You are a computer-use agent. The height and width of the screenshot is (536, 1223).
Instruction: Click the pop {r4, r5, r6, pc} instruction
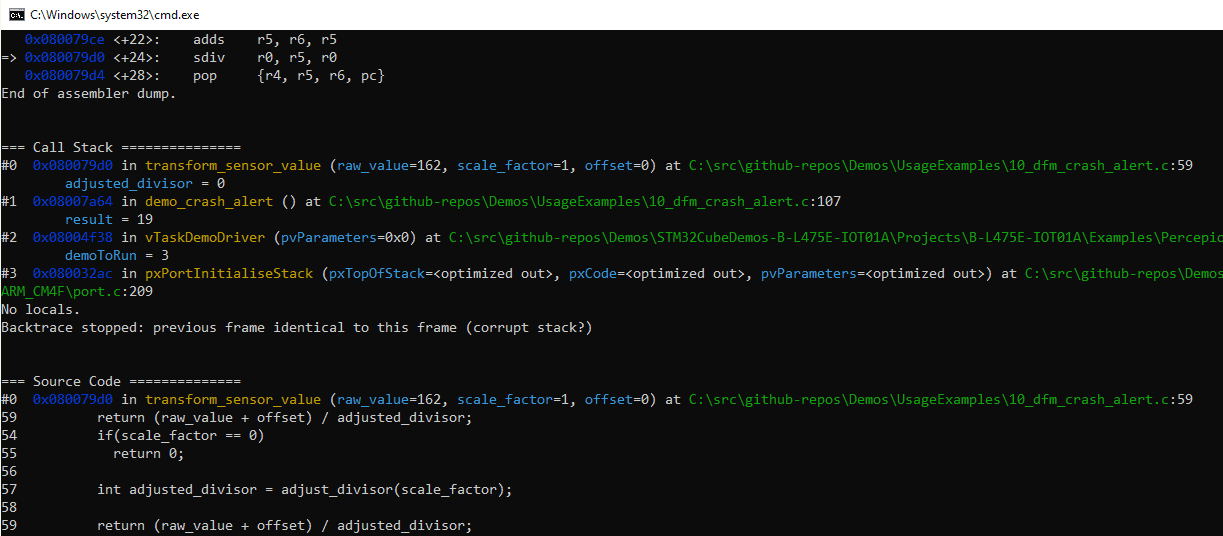[288, 75]
